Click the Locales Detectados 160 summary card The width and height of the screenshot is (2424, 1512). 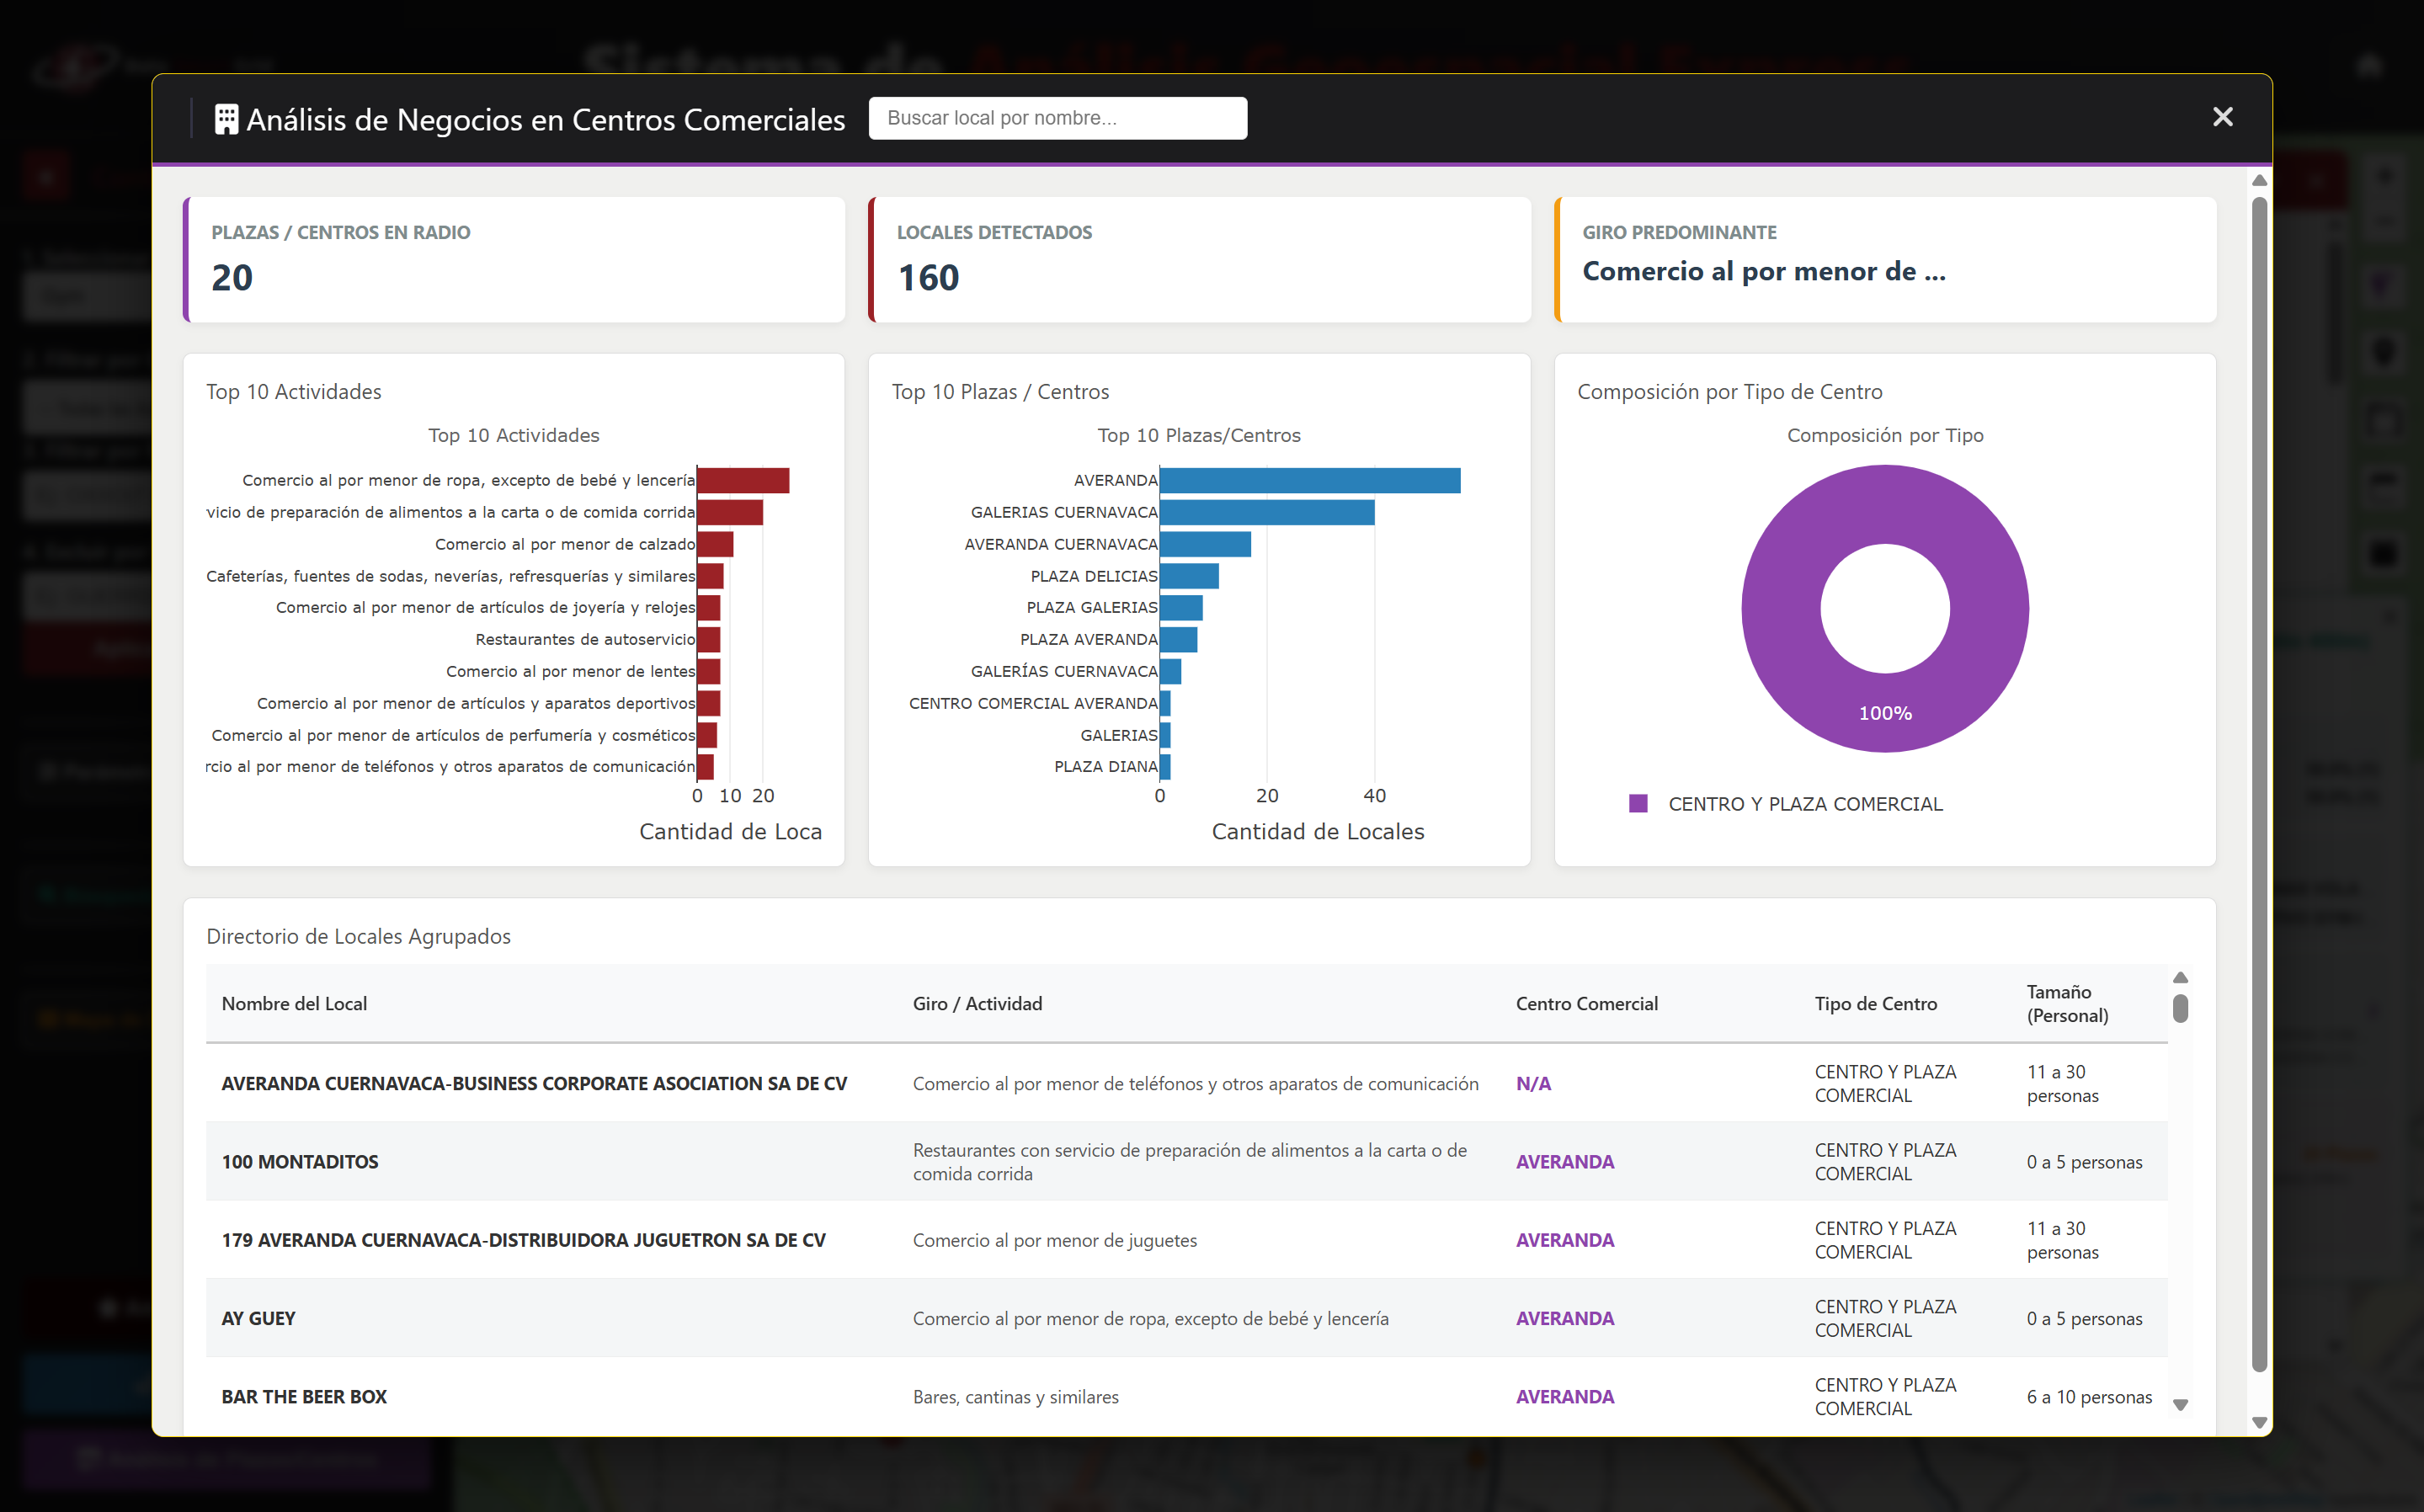pyautogui.click(x=1199, y=260)
